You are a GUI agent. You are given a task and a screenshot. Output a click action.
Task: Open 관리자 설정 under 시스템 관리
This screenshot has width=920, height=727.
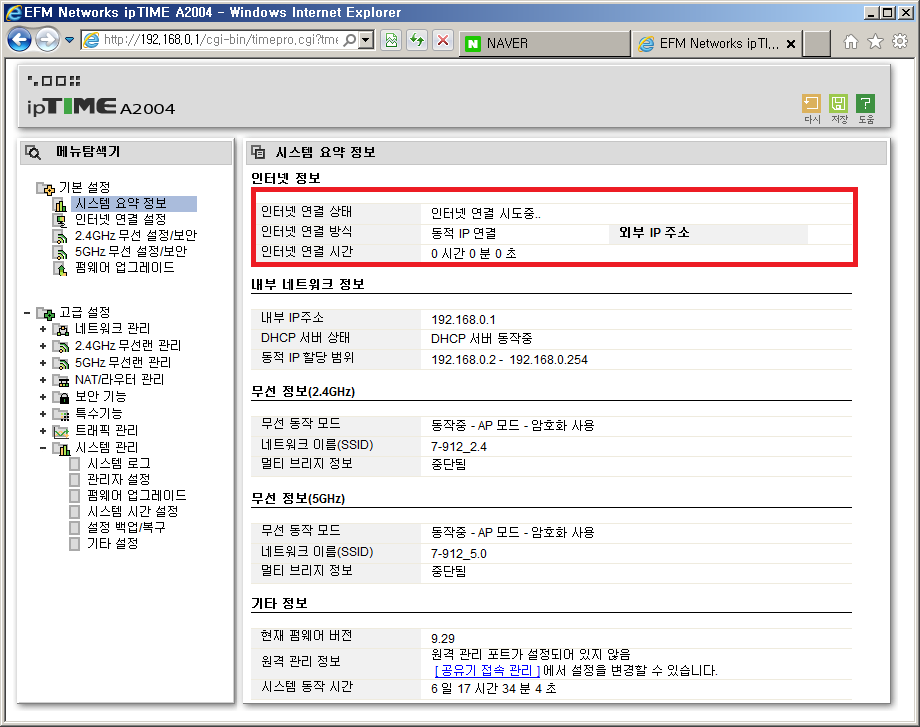(119, 479)
